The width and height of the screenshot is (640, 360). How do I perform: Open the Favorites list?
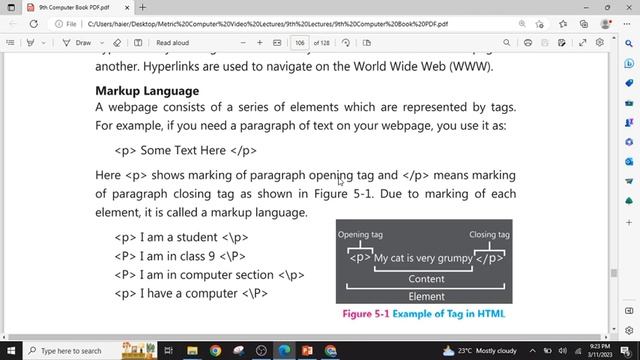pos(563,24)
